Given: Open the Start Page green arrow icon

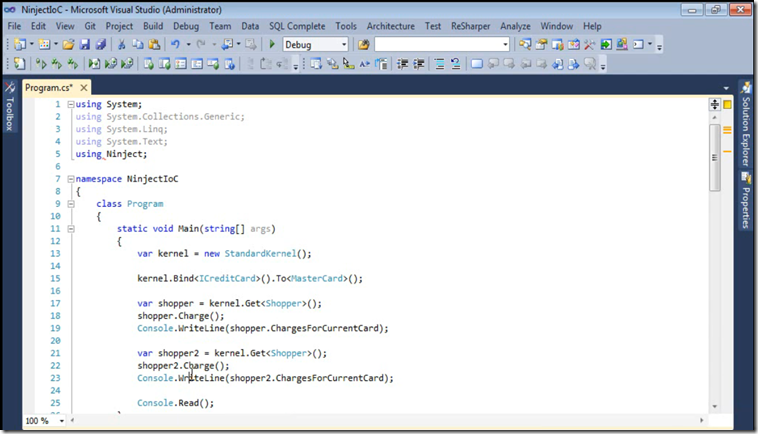Looking at the screenshot, I should [x=606, y=44].
